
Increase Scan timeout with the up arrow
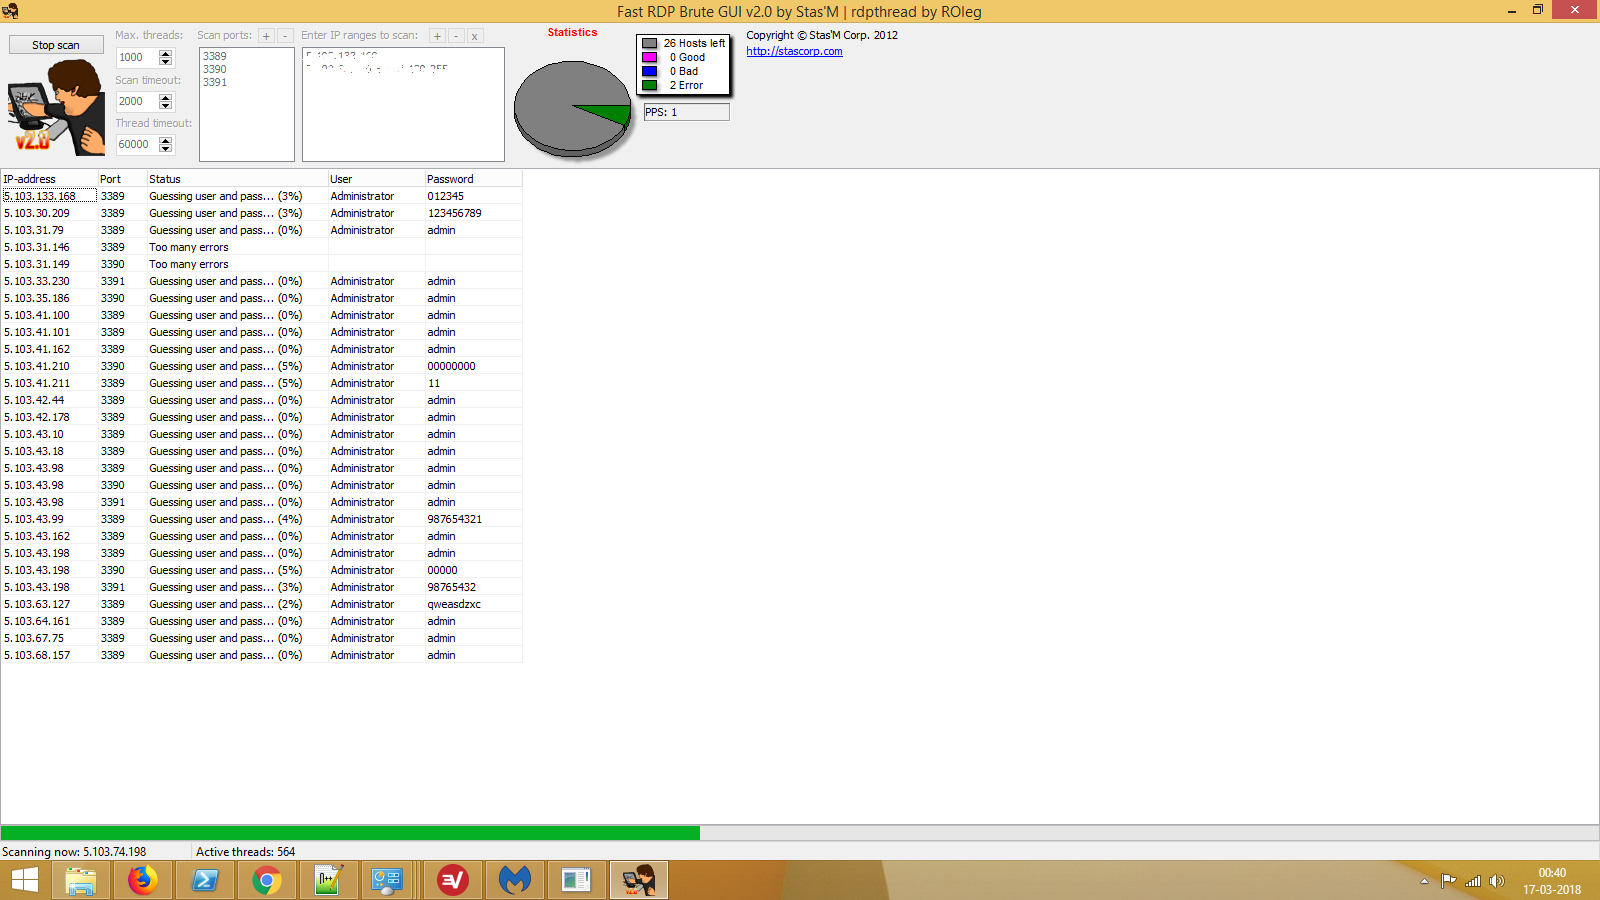pos(166,98)
